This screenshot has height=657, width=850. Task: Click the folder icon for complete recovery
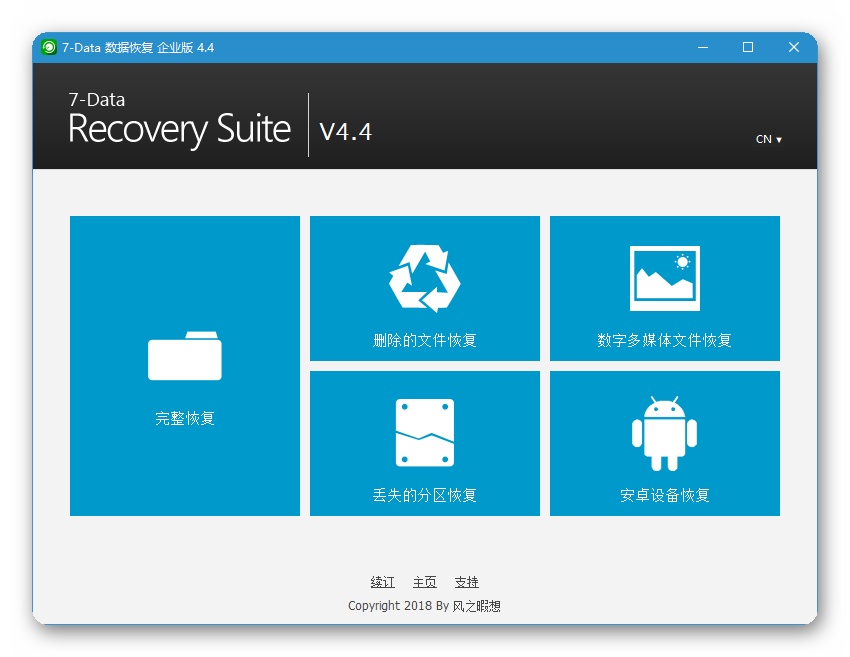(x=185, y=356)
